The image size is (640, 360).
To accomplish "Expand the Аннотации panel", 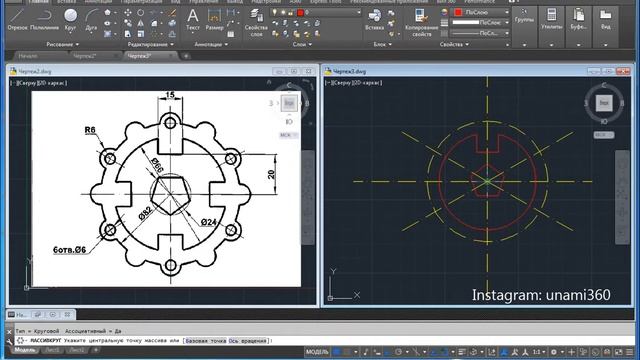I will click(x=211, y=44).
